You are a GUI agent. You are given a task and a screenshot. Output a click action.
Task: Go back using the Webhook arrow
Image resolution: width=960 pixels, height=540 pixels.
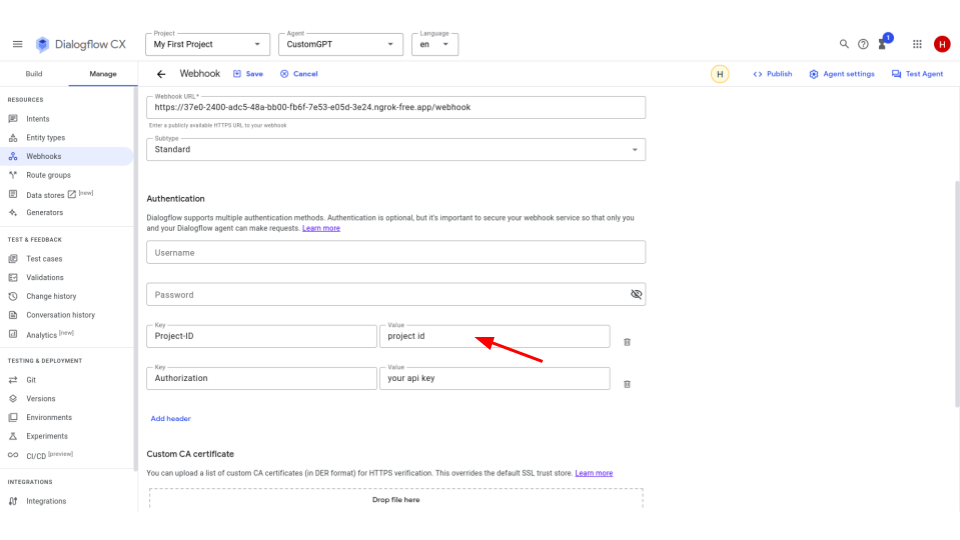pyautogui.click(x=161, y=74)
